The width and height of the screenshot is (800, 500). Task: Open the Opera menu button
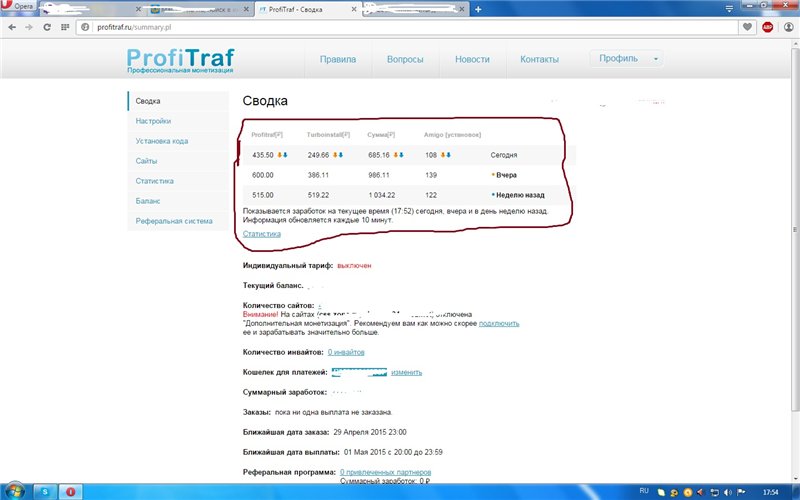(17, 7)
